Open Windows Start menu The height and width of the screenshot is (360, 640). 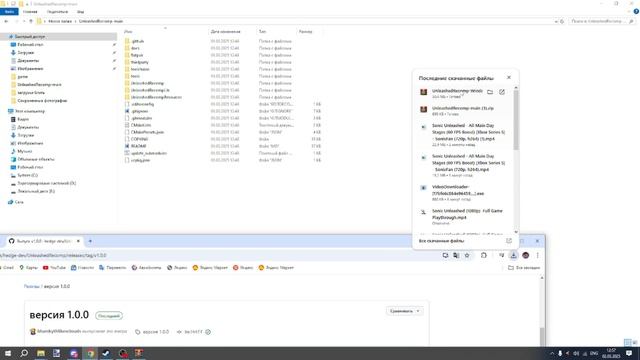pyautogui.click(x=7, y=353)
